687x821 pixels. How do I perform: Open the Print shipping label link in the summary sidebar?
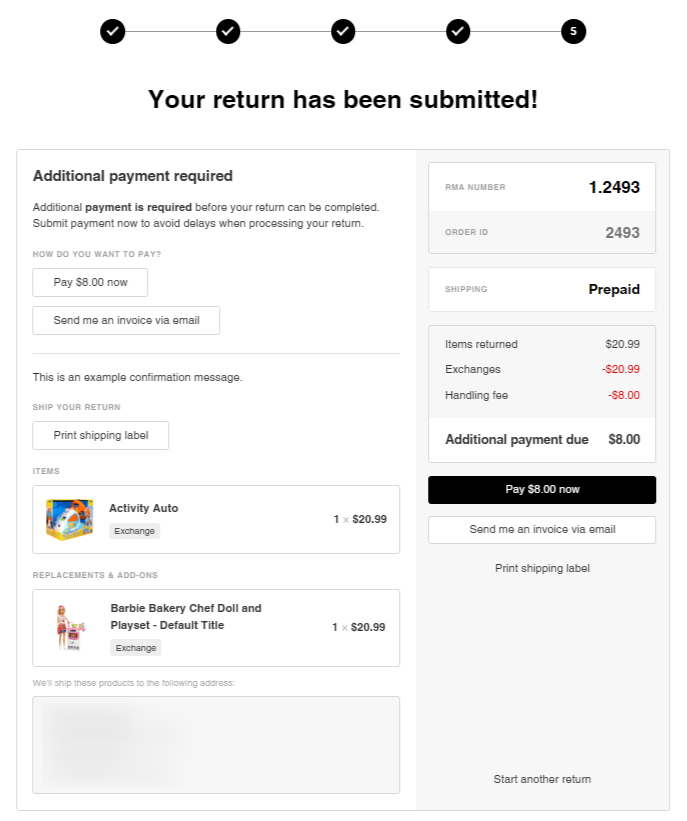tap(542, 568)
